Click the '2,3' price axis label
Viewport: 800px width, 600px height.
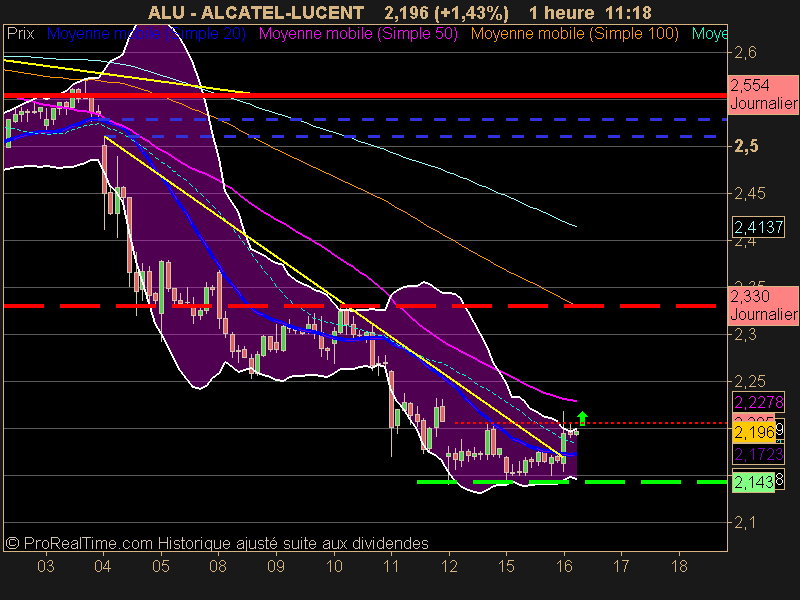coord(745,335)
